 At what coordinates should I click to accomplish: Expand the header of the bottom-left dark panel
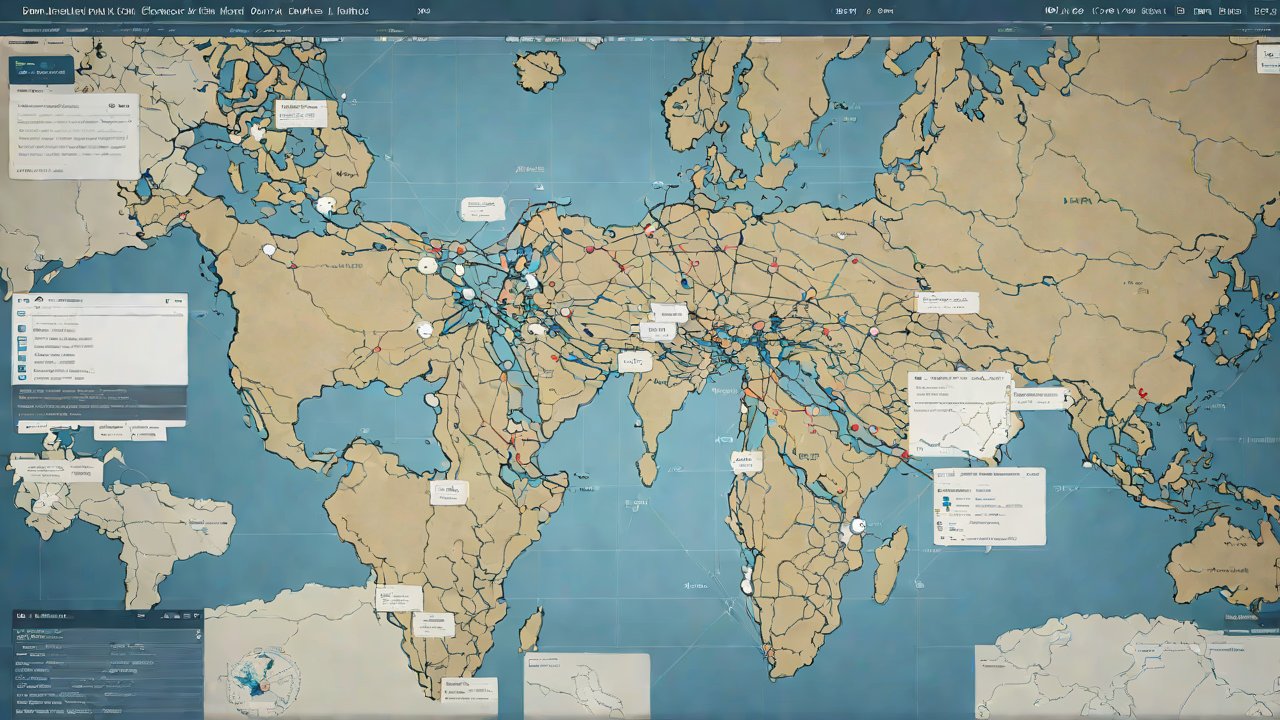click(106, 617)
